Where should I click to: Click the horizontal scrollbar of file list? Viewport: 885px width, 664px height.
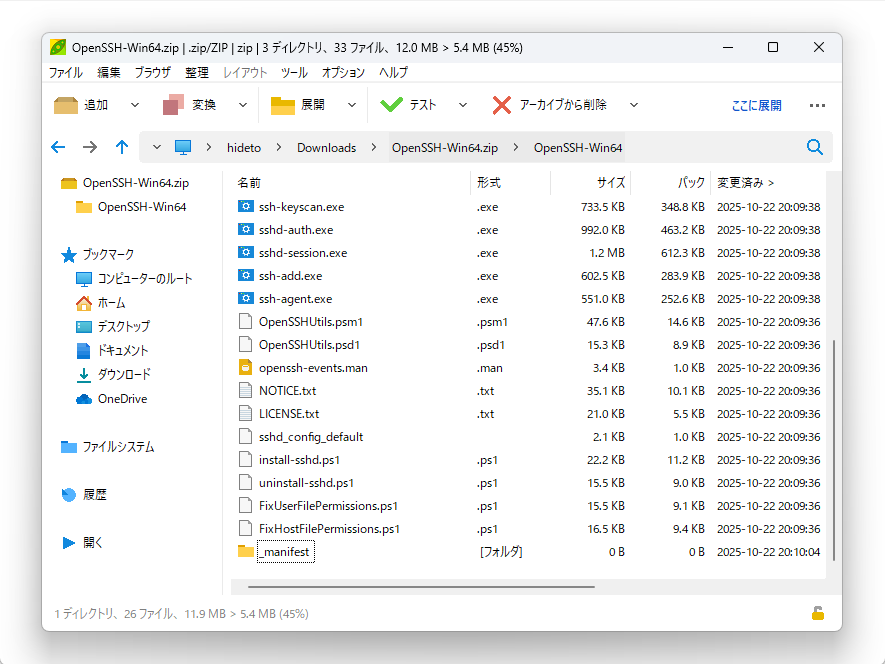421,587
